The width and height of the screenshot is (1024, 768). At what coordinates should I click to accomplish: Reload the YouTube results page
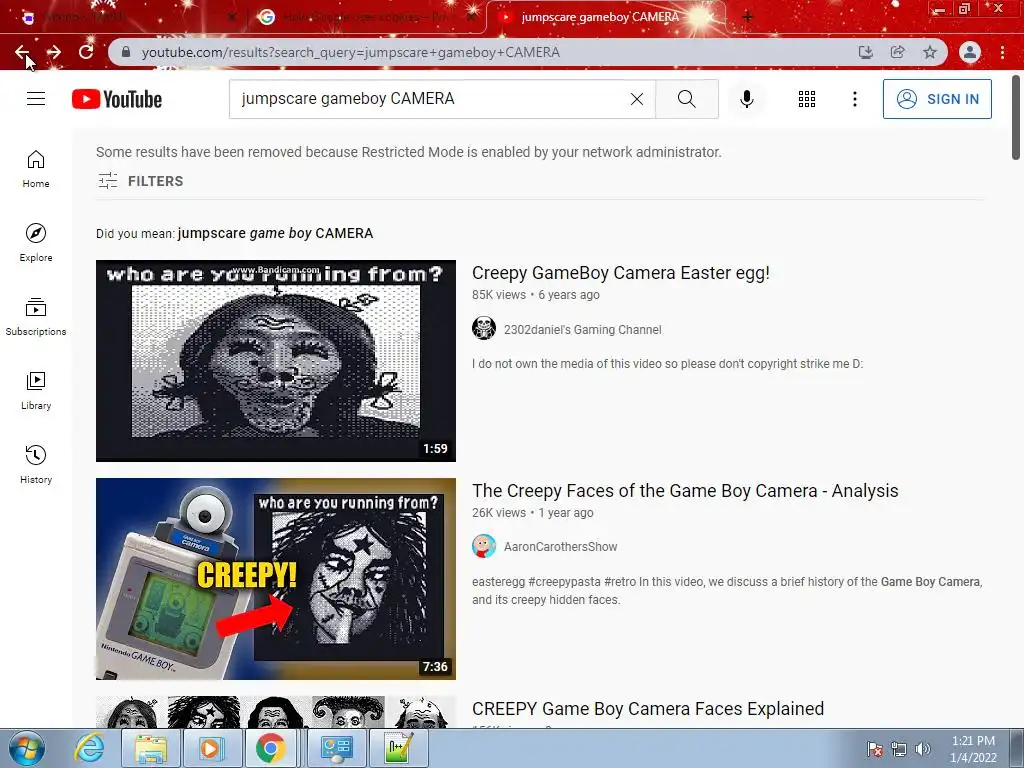(x=86, y=52)
